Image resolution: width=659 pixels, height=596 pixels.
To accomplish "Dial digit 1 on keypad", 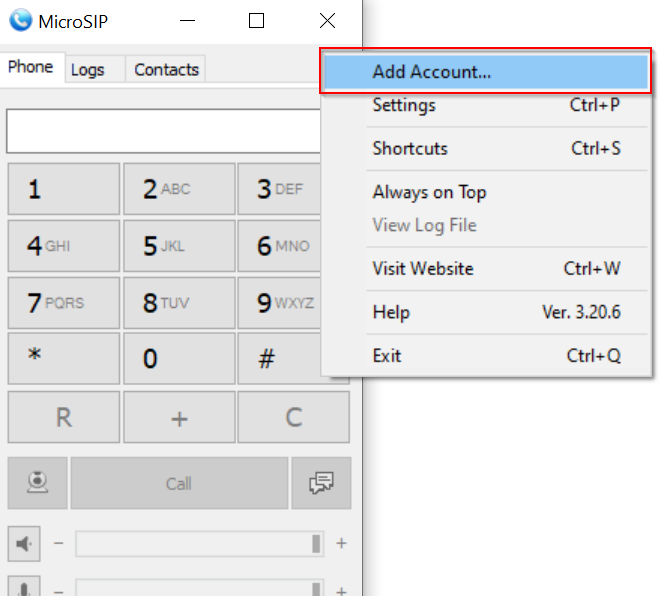I will [63, 189].
